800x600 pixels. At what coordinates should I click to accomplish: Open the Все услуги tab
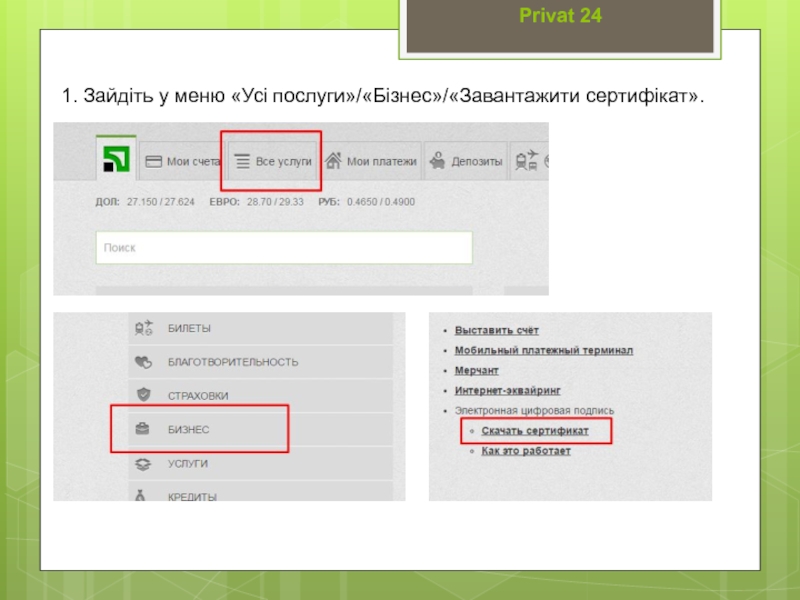point(272,161)
